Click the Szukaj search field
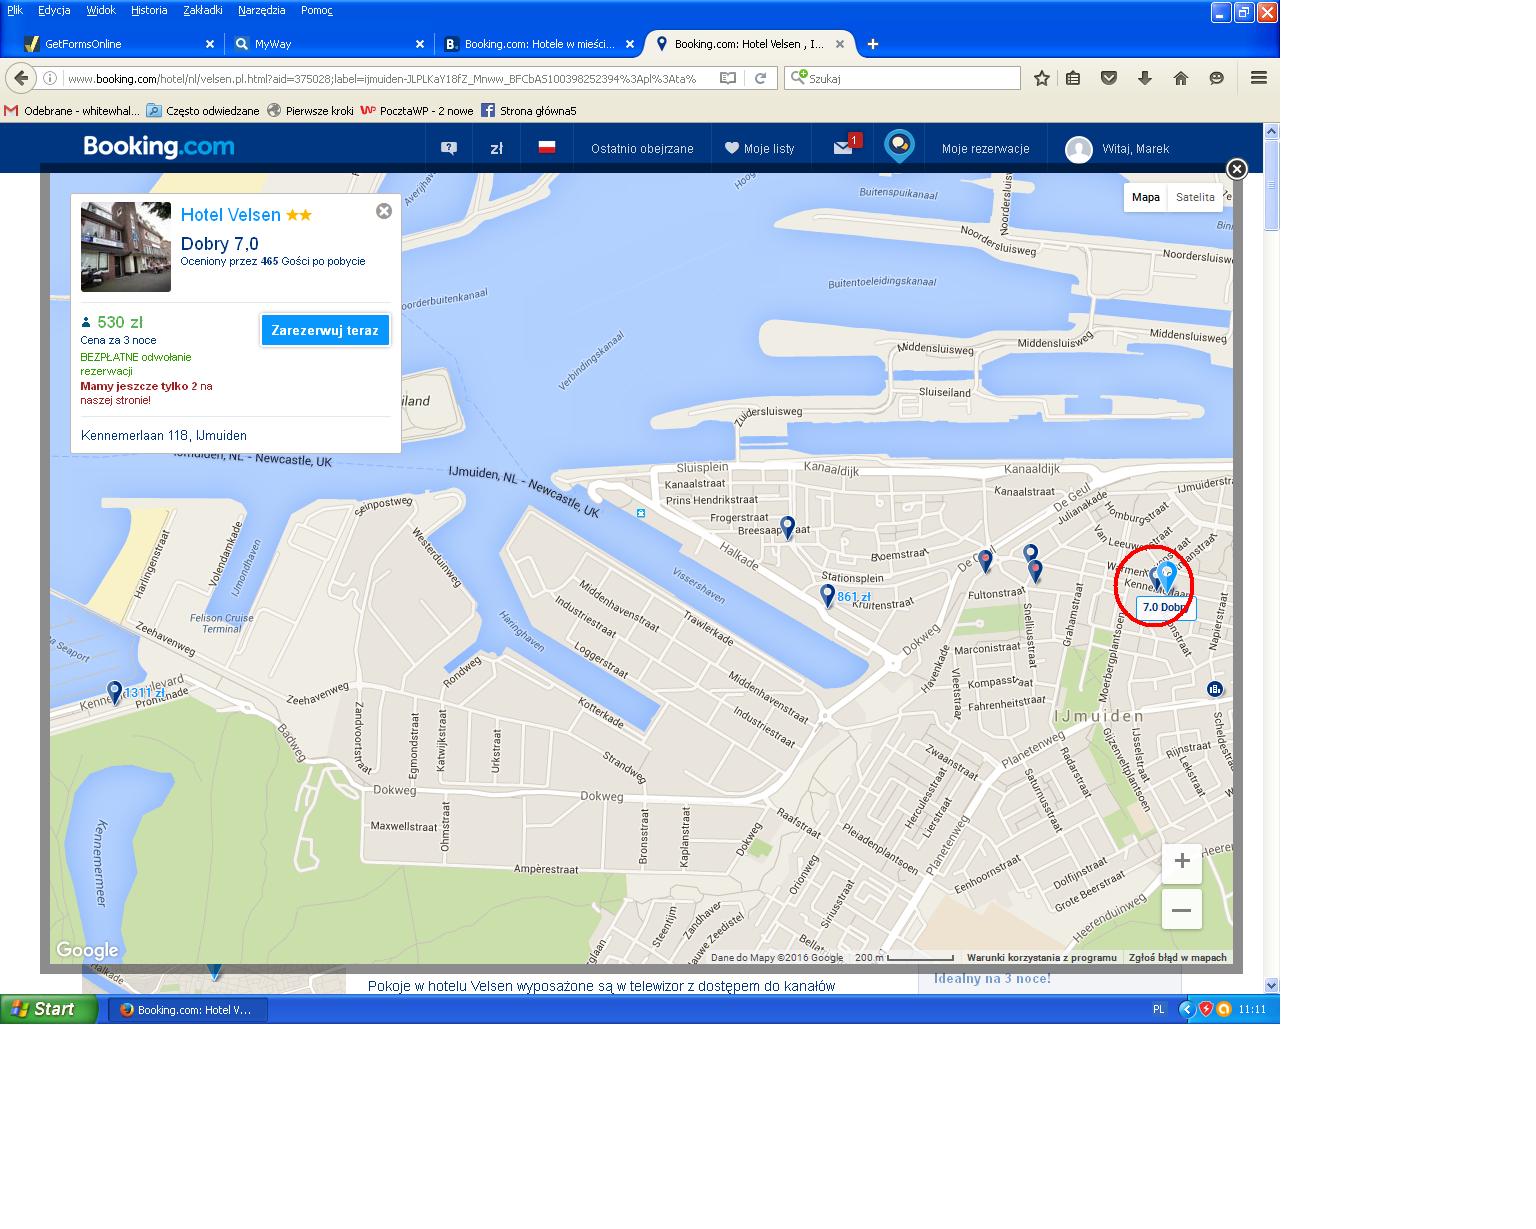 click(x=903, y=78)
